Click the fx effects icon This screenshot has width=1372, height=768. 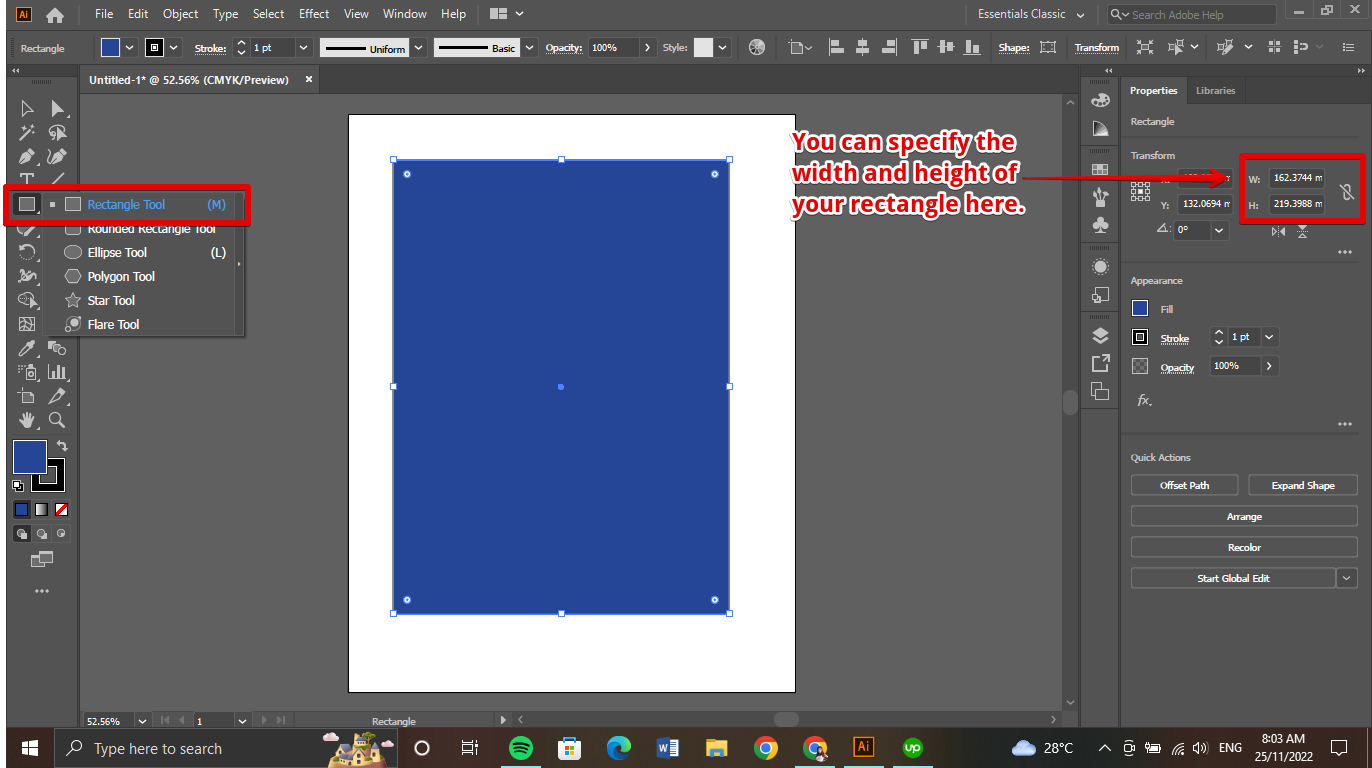tap(1144, 400)
